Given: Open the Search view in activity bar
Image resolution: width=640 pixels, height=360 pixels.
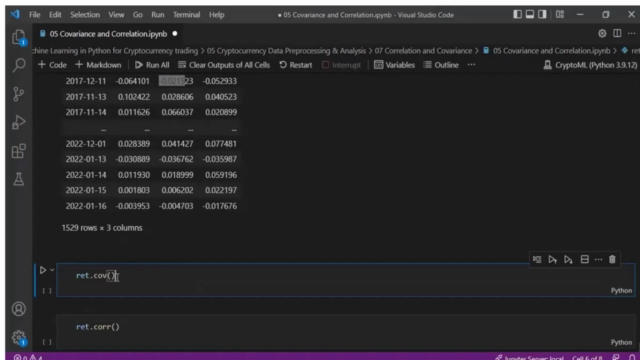Looking at the screenshot, I should click(19, 65).
